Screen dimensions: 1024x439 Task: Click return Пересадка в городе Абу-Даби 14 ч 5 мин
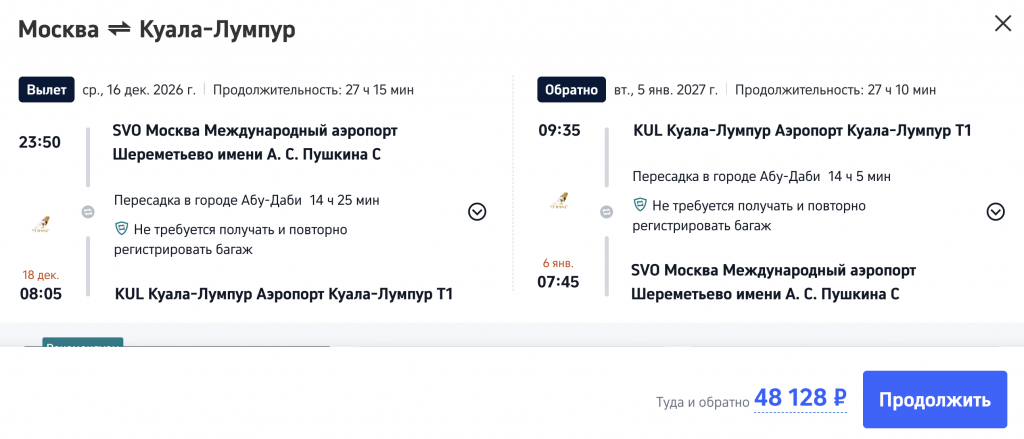[761, 176]
